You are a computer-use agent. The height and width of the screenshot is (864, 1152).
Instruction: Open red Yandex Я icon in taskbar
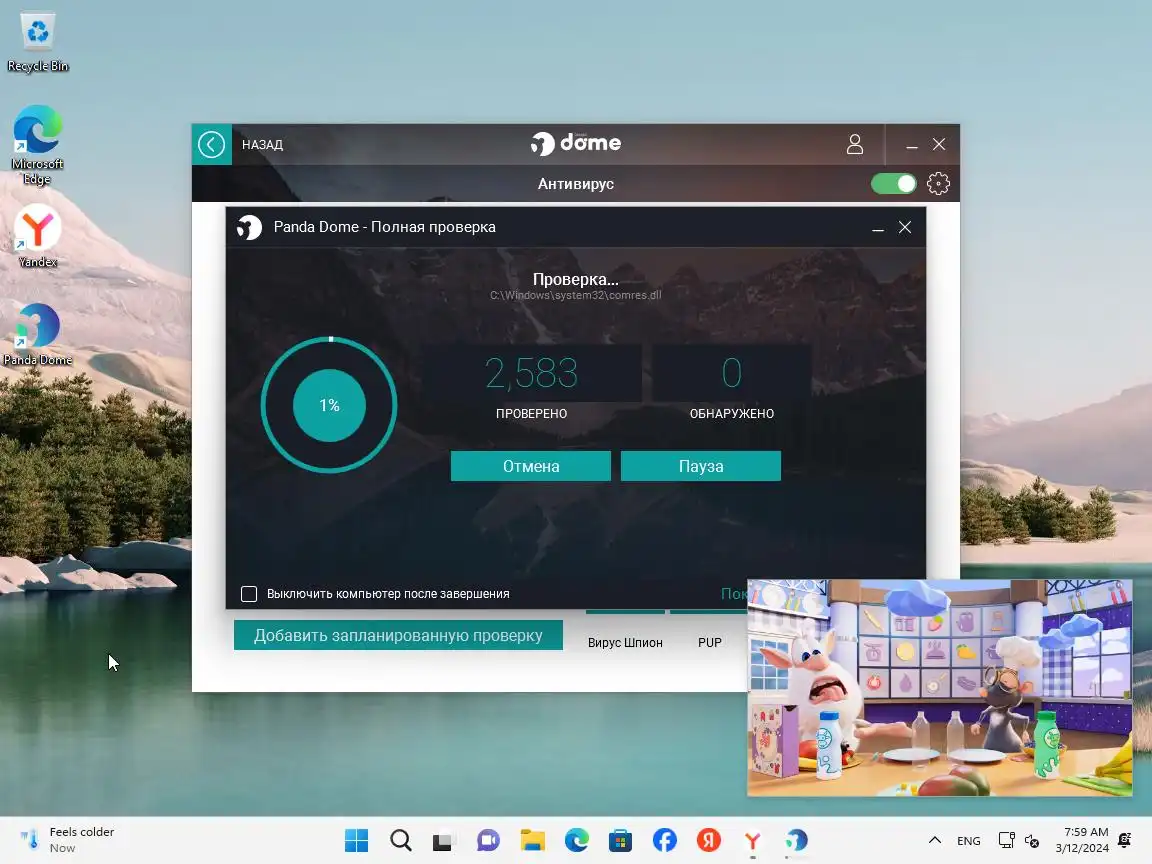pos(708,840)
